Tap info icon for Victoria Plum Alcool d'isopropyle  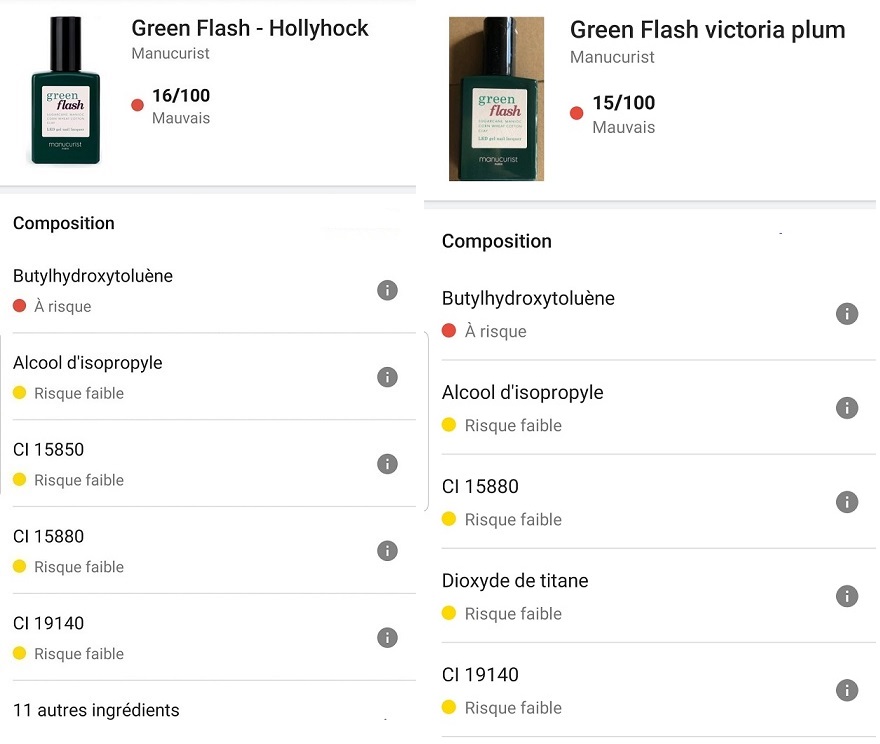847,408
